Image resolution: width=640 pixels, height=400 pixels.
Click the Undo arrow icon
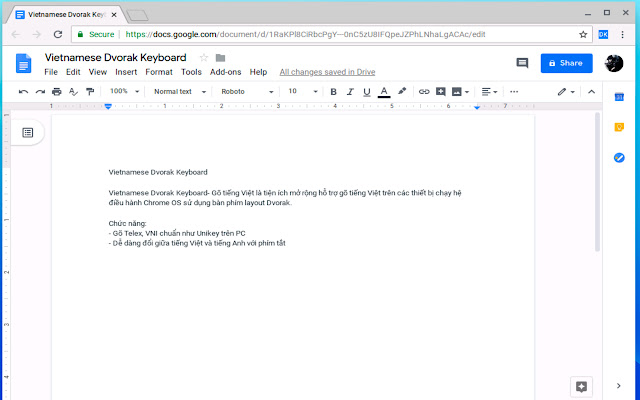coord(23,92)
